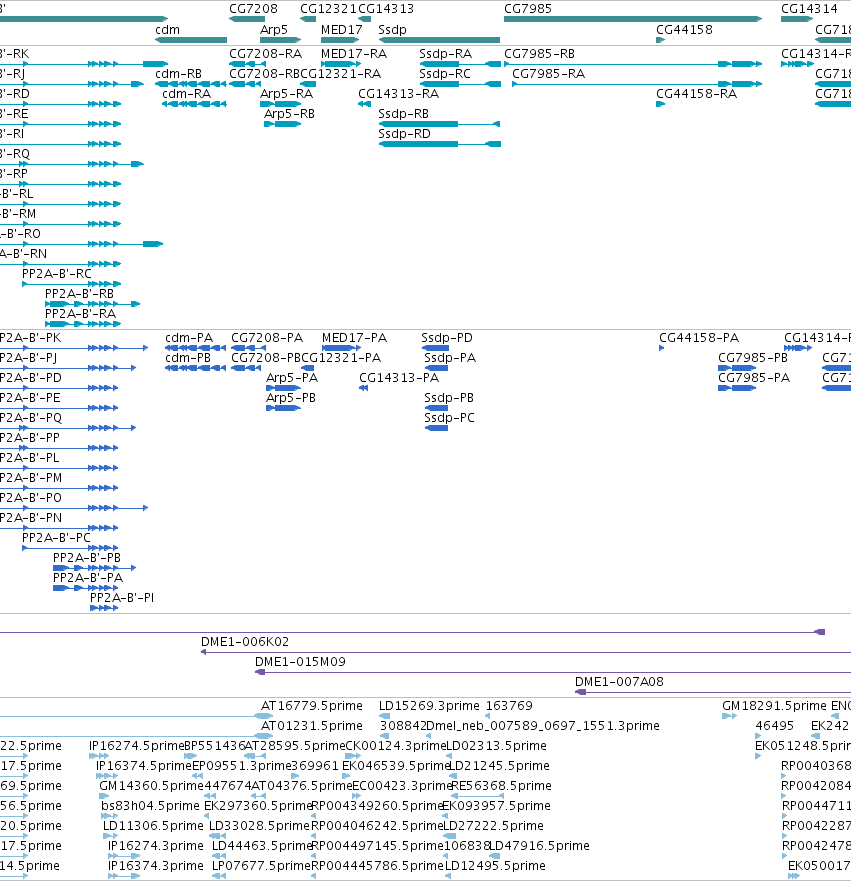
Task: Select the Arp5-PB protein label
Action: pyautogui.click(x=290, y=398)
